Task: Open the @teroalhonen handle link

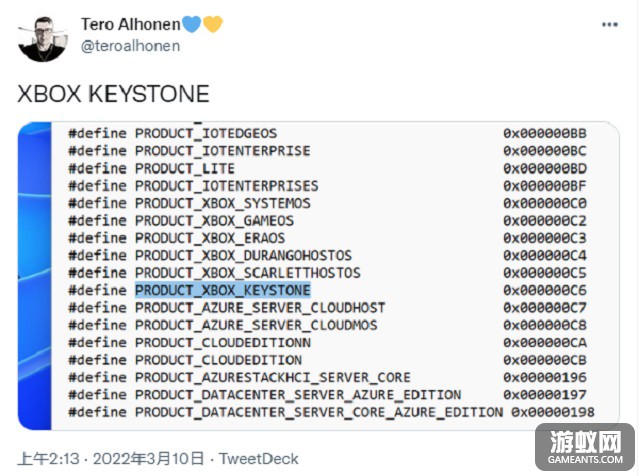Action: click(130, 46)
